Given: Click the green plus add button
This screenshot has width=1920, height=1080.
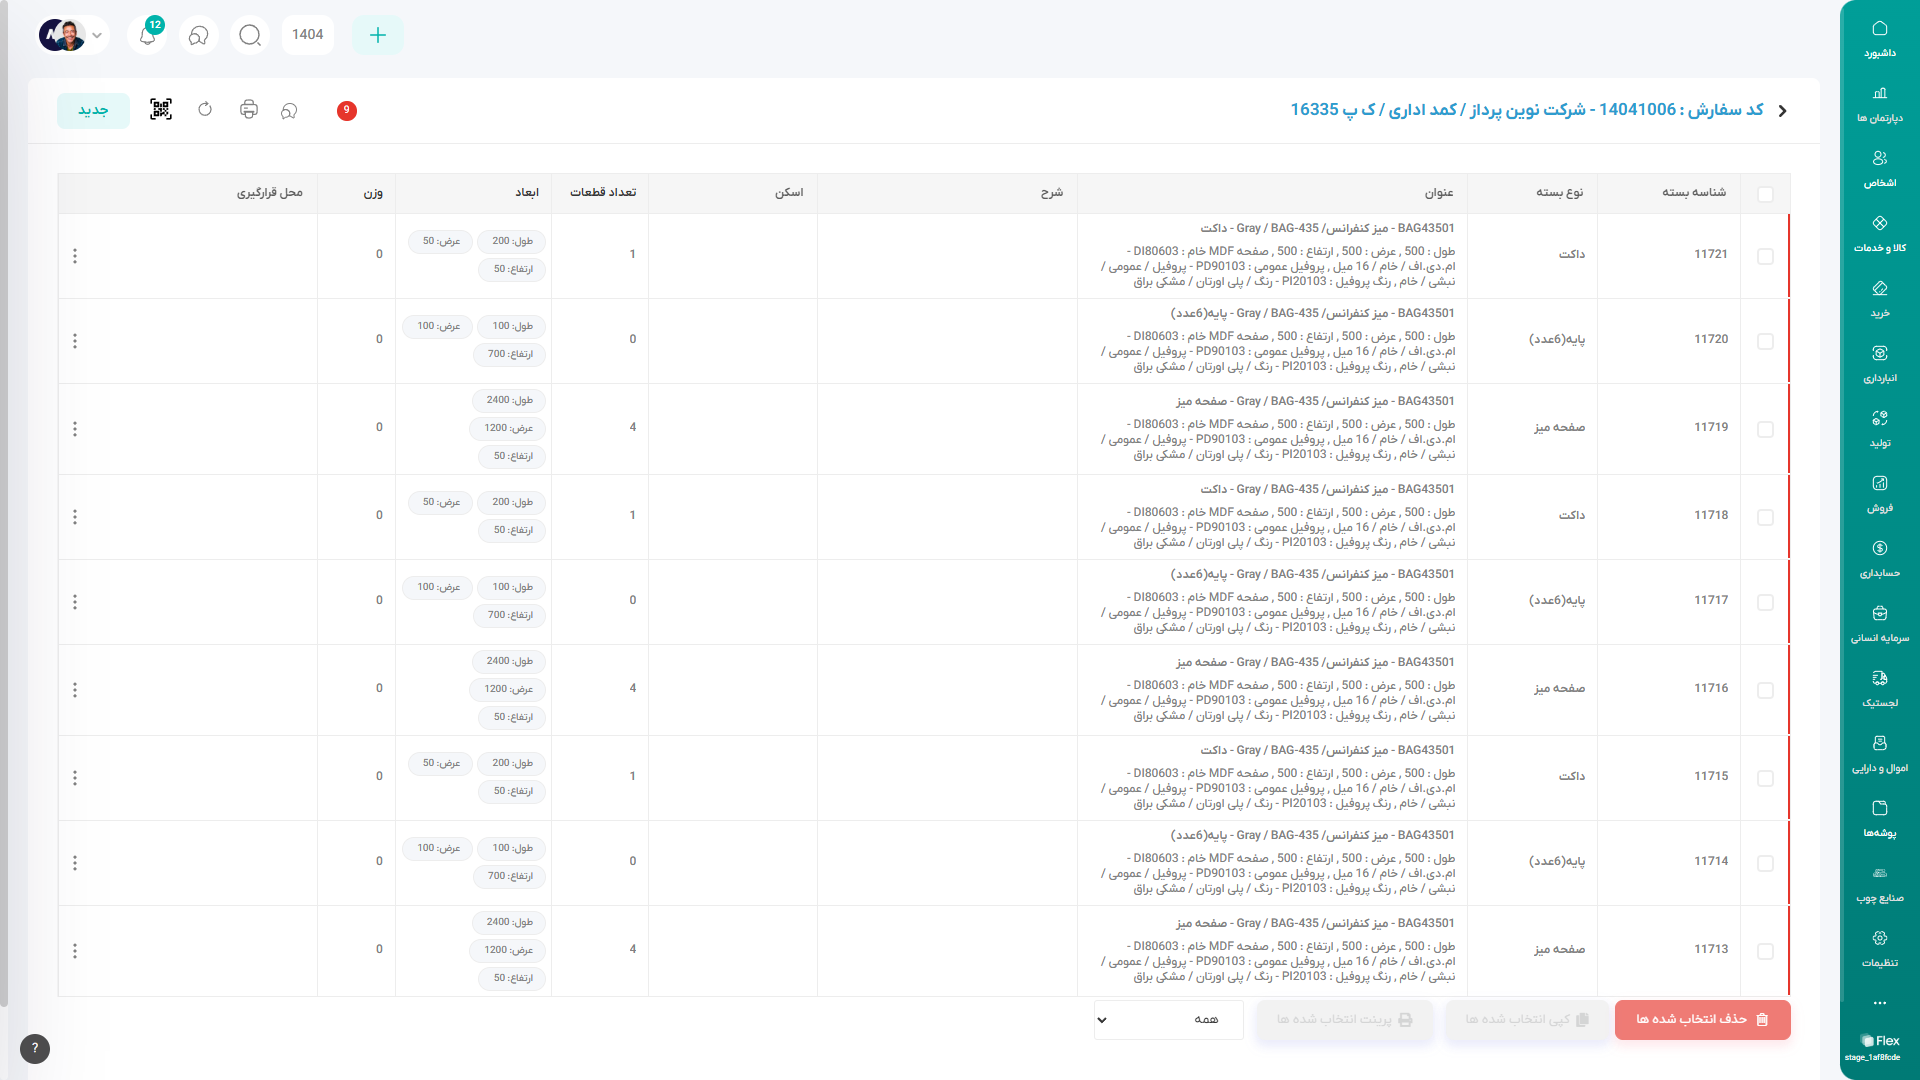Looking at the screenshot, I should [x=377, y=36].
